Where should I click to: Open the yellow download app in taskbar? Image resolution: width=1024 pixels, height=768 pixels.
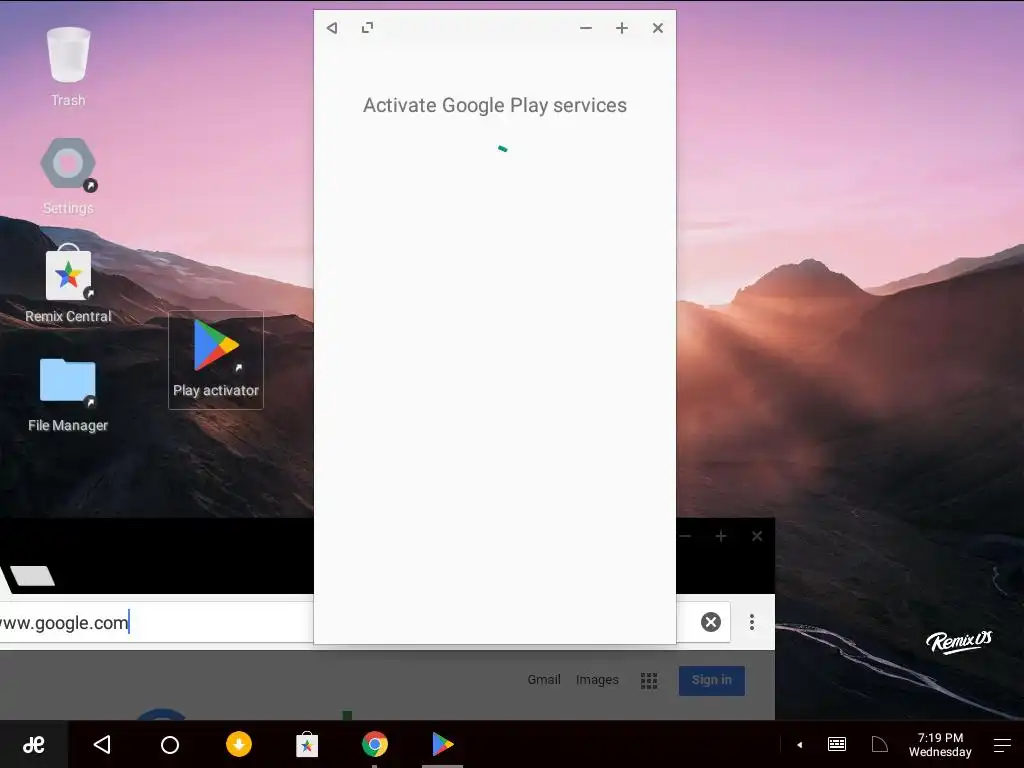click(x=238, y=744)
